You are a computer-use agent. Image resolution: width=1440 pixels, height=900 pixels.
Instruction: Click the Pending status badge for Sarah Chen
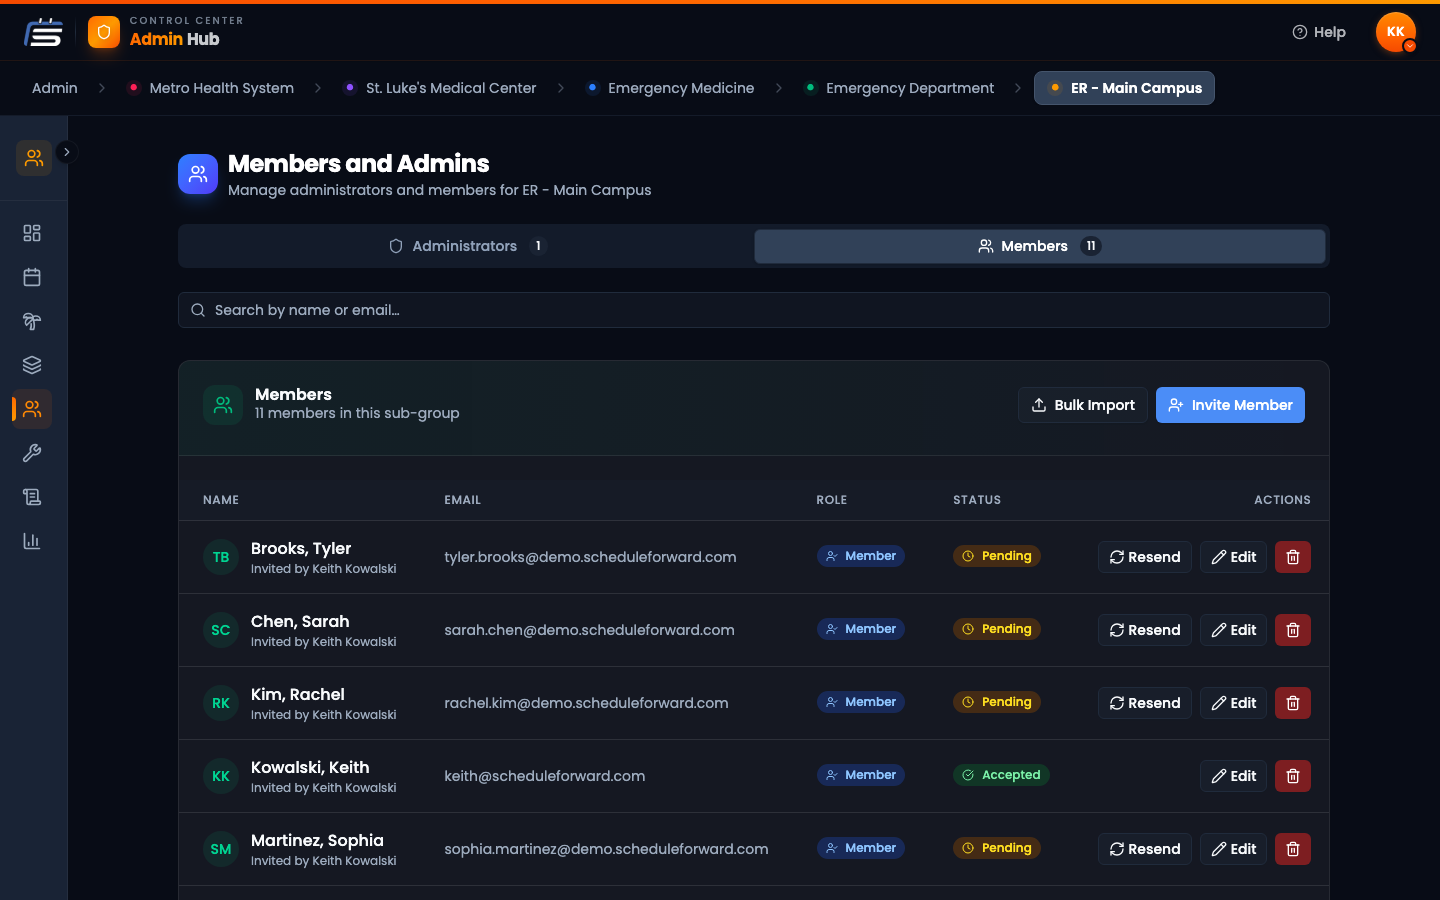point(997,629)
